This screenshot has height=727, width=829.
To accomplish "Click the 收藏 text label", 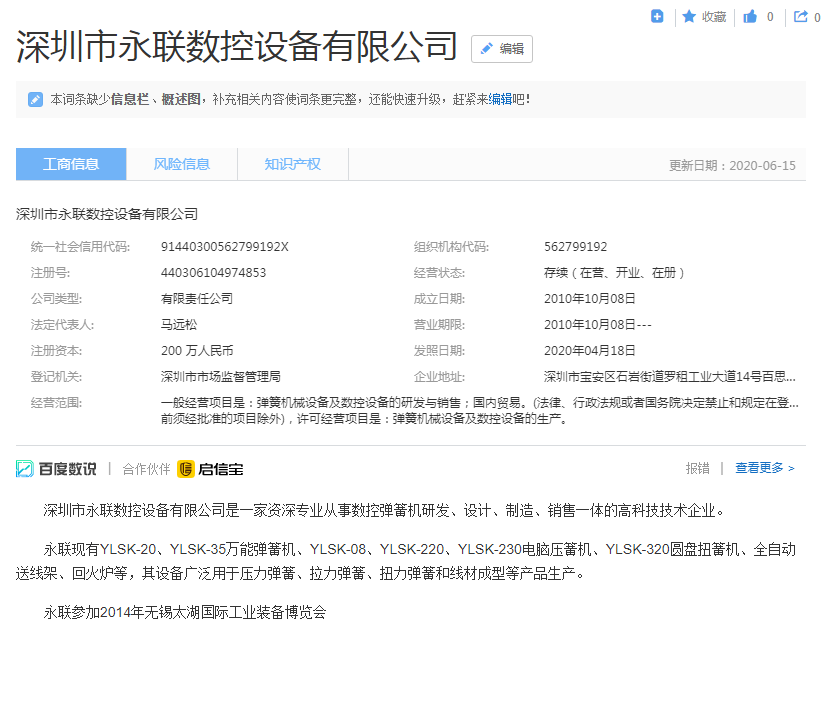I will point(714,16).
